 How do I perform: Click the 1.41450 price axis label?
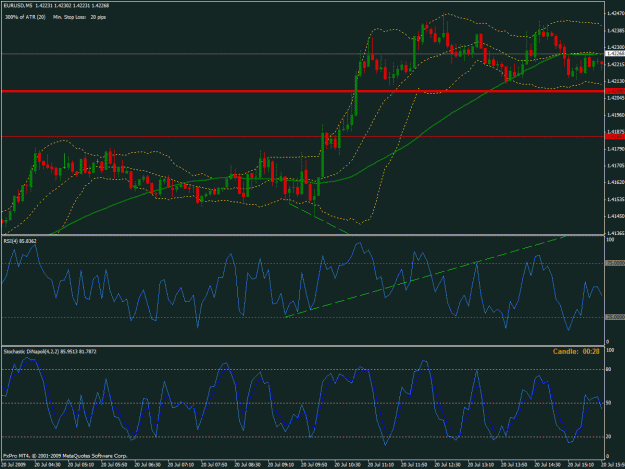pyautogui.click(x=616, y=216)
